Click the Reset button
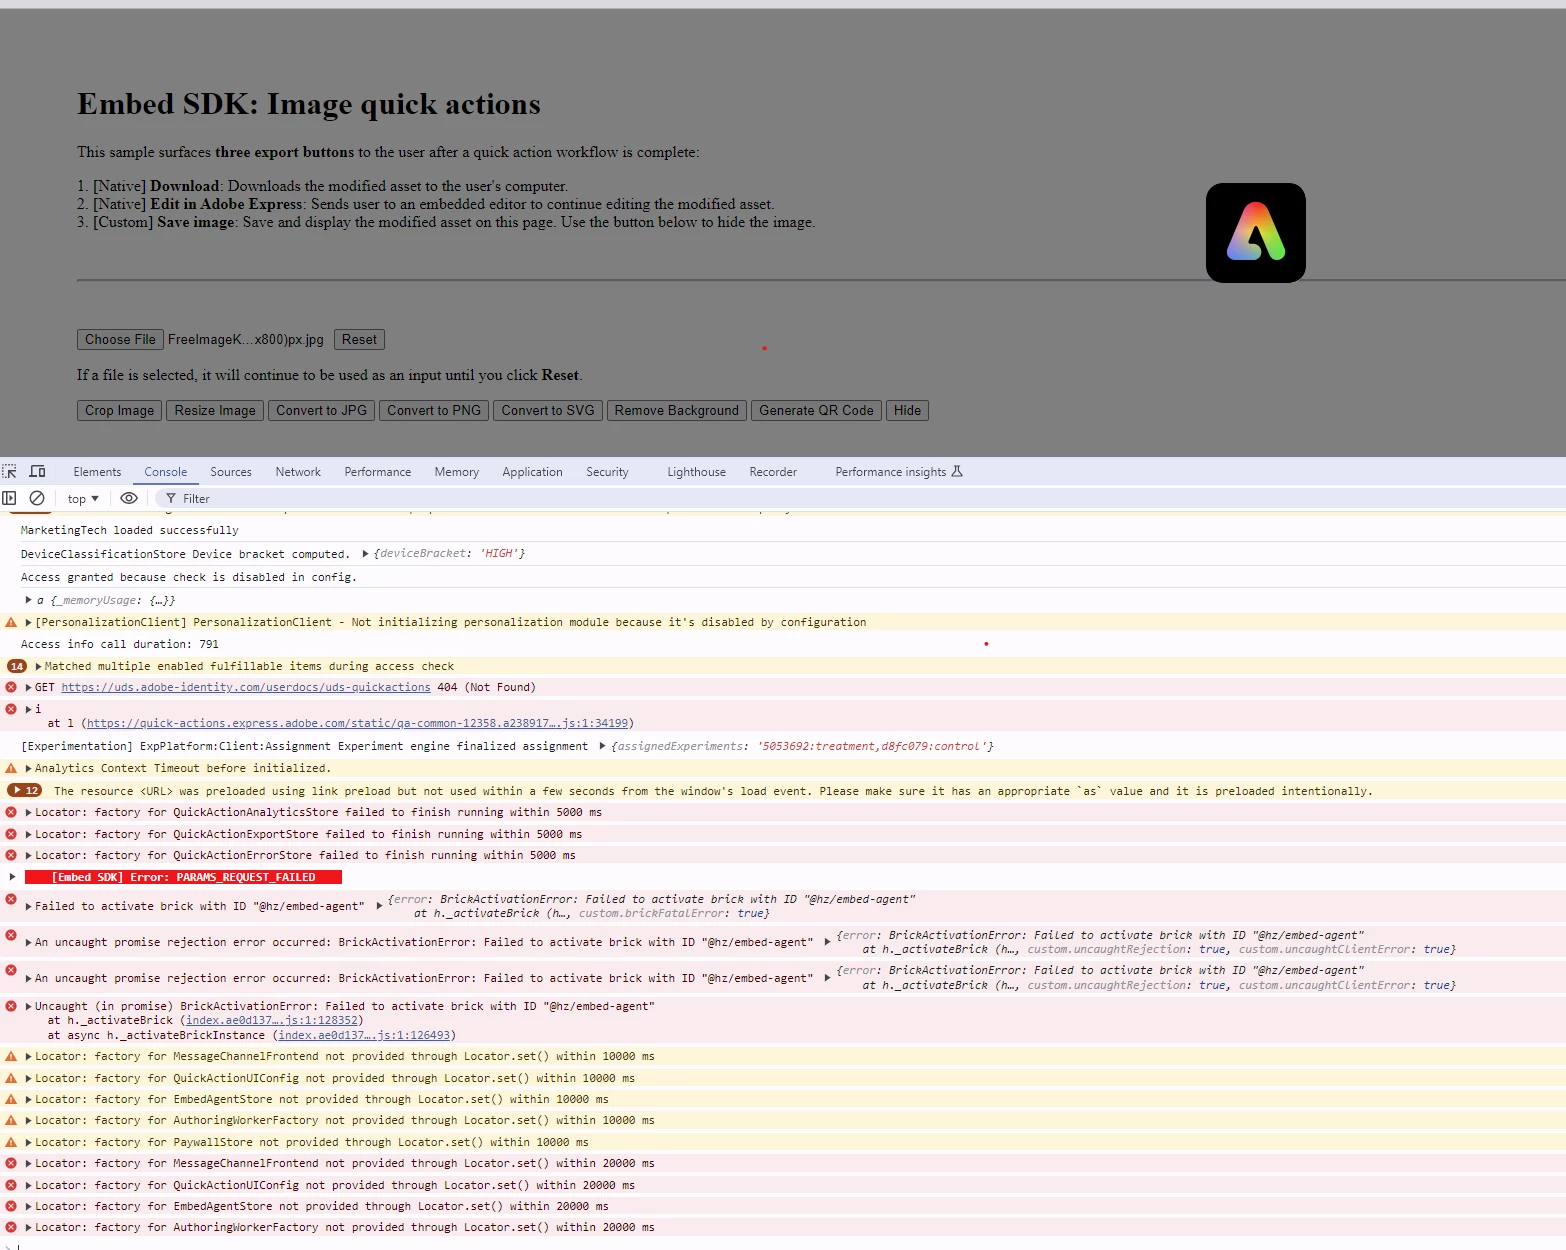The height and width of the screenshot is (1250, 1566). click(x=359, y=340)
